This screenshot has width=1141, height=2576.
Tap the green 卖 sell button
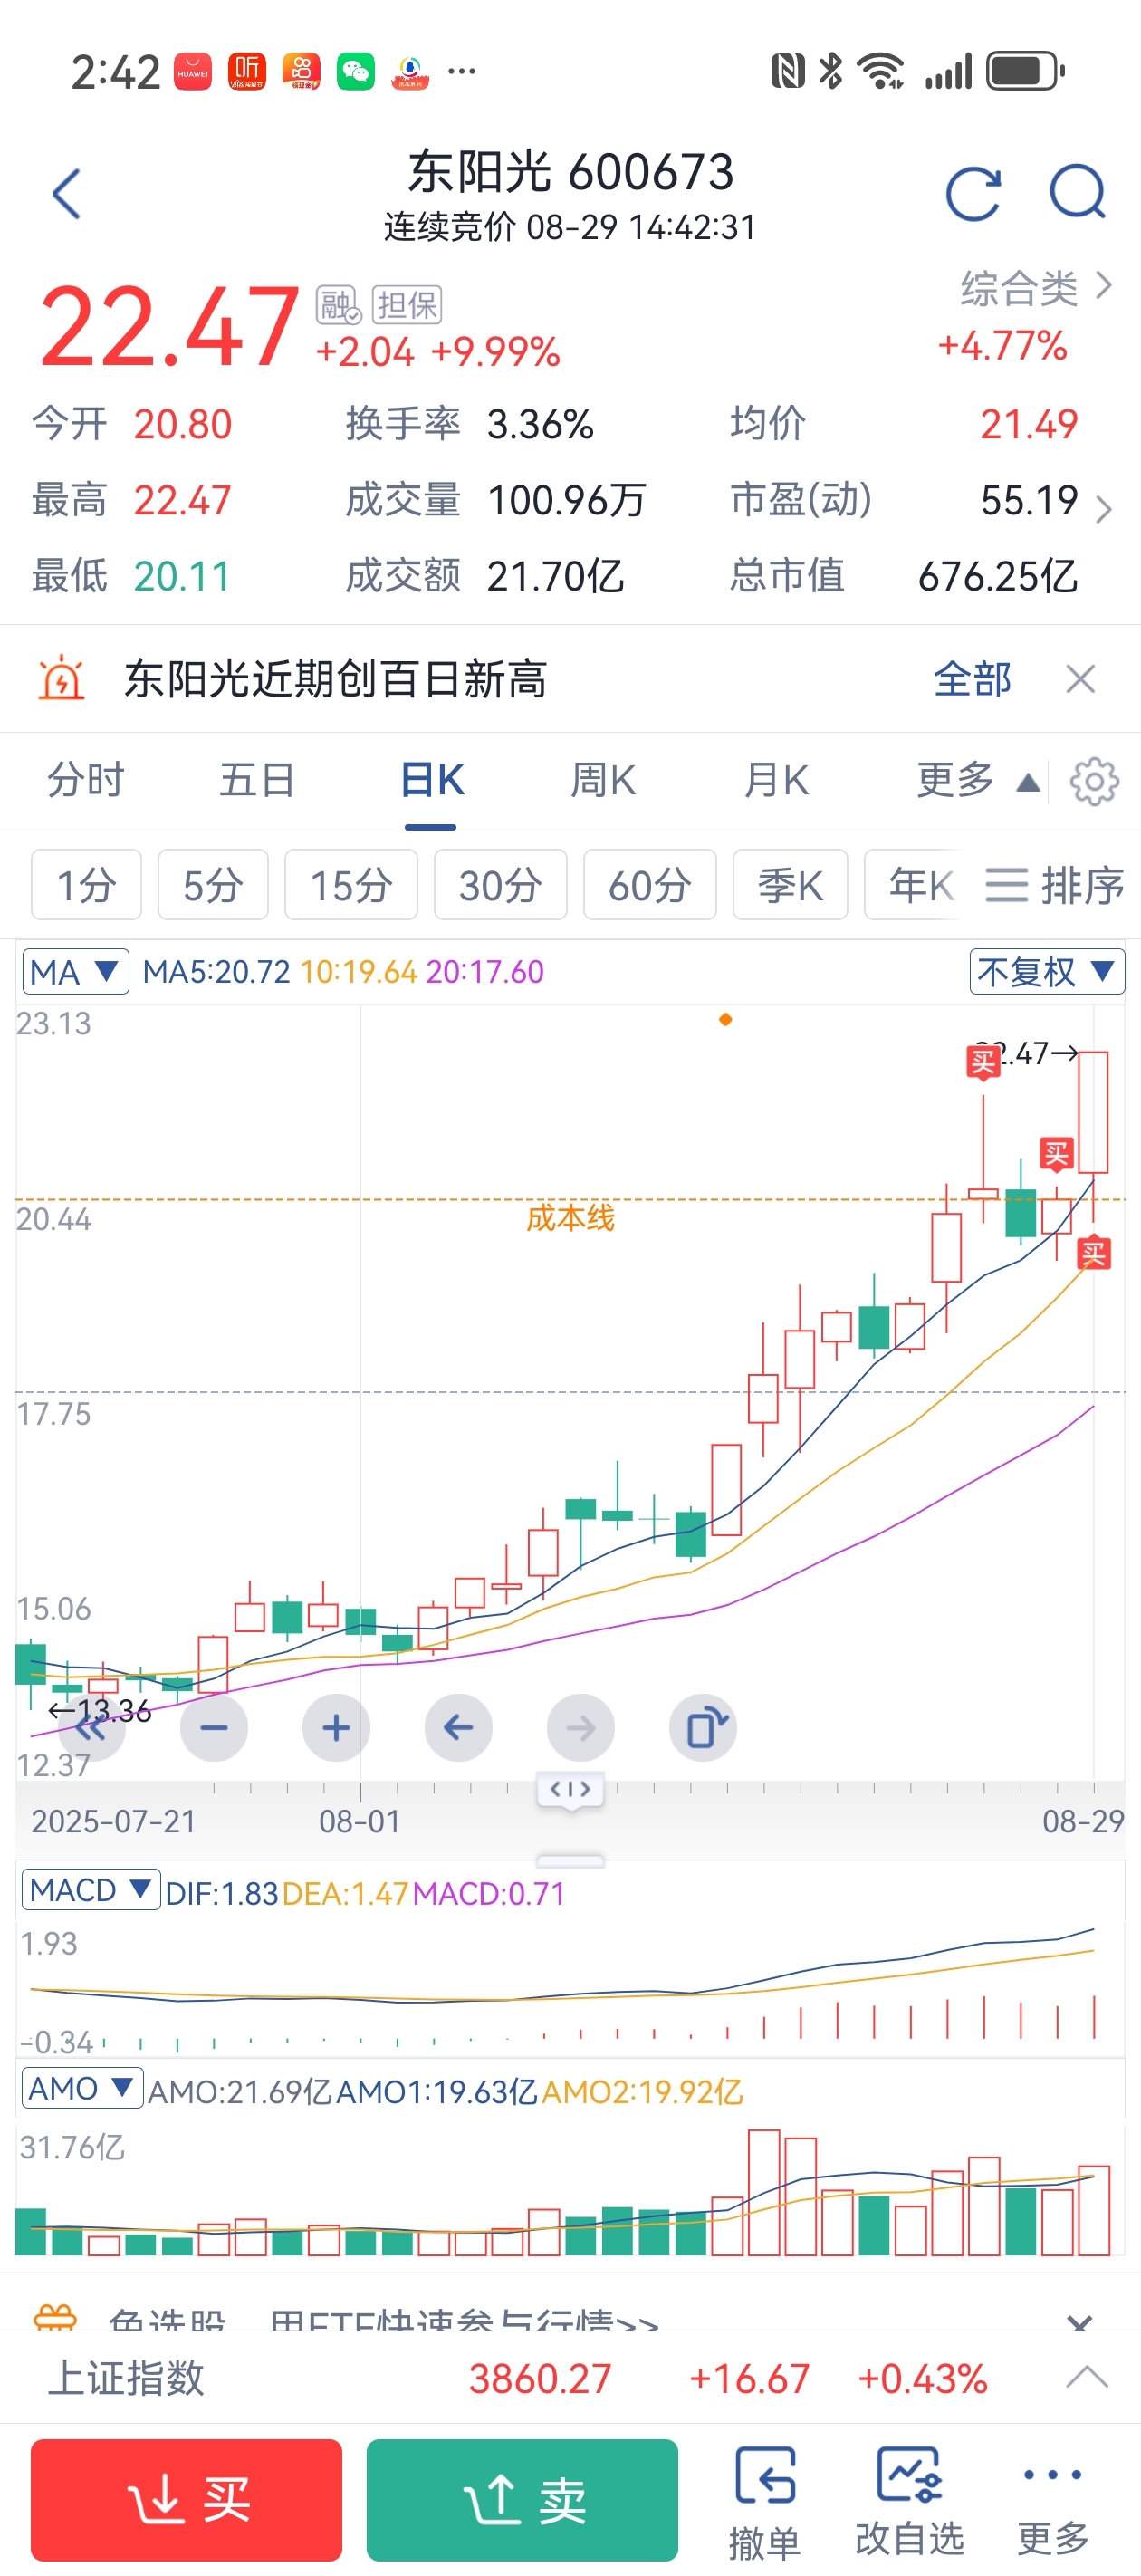522,2500
